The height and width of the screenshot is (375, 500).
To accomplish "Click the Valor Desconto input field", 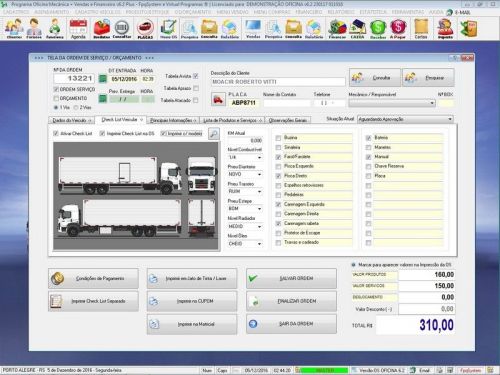I will pyautogui.click(x=426, y=309).
